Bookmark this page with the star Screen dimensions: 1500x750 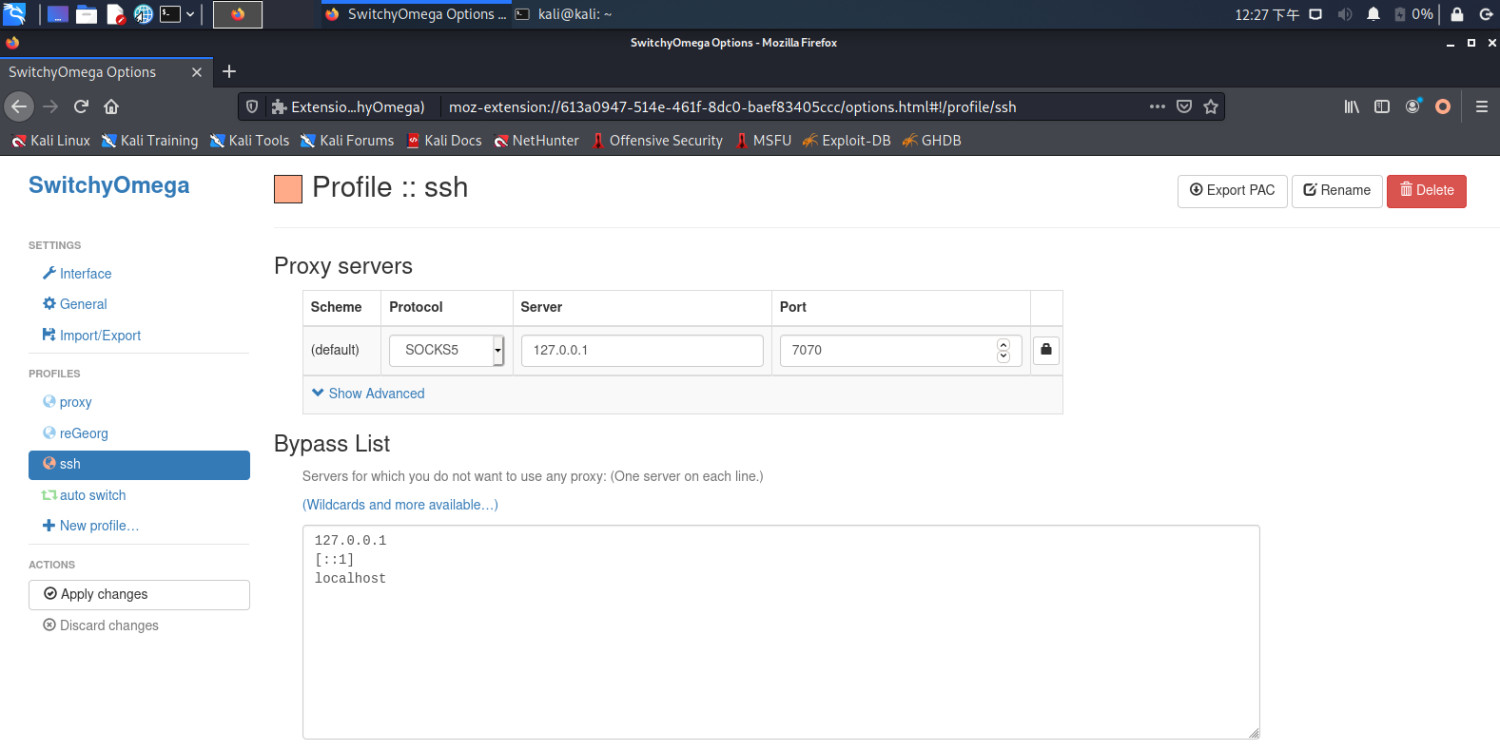point(1211,106)
